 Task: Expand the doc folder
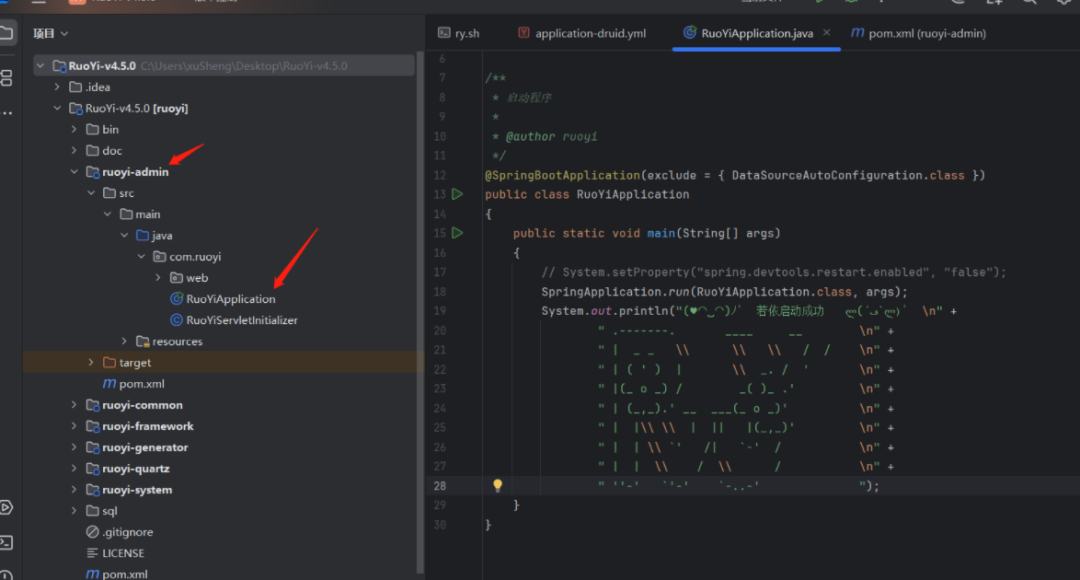(74, 151)
